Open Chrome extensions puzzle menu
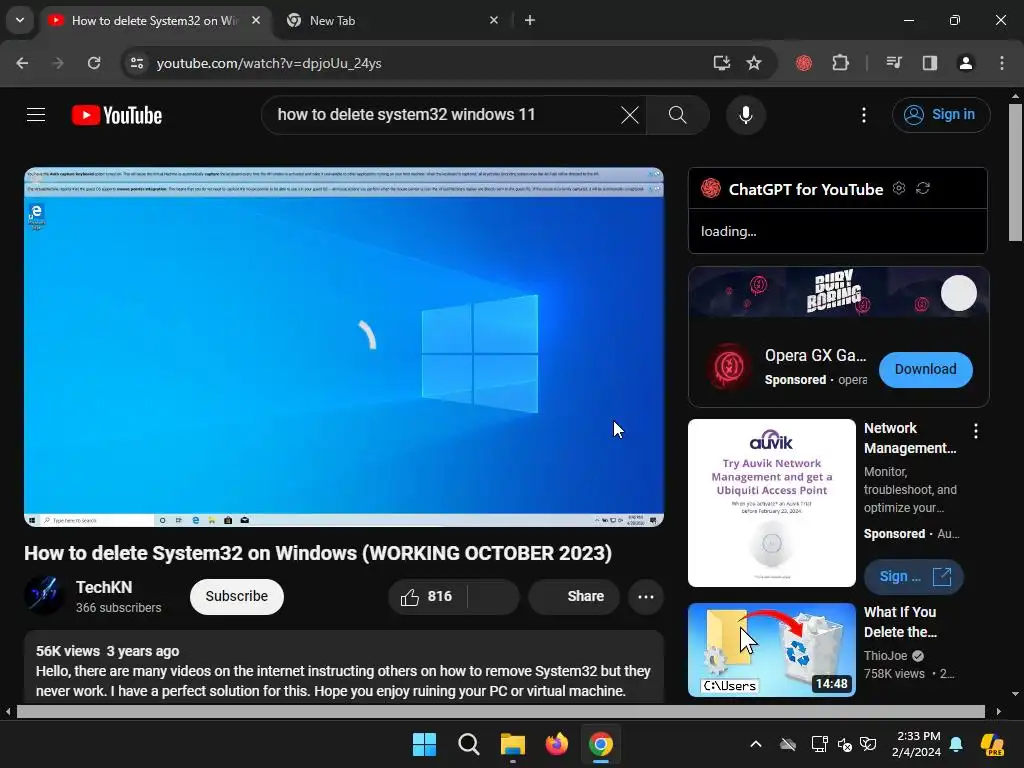 (840, 63)
